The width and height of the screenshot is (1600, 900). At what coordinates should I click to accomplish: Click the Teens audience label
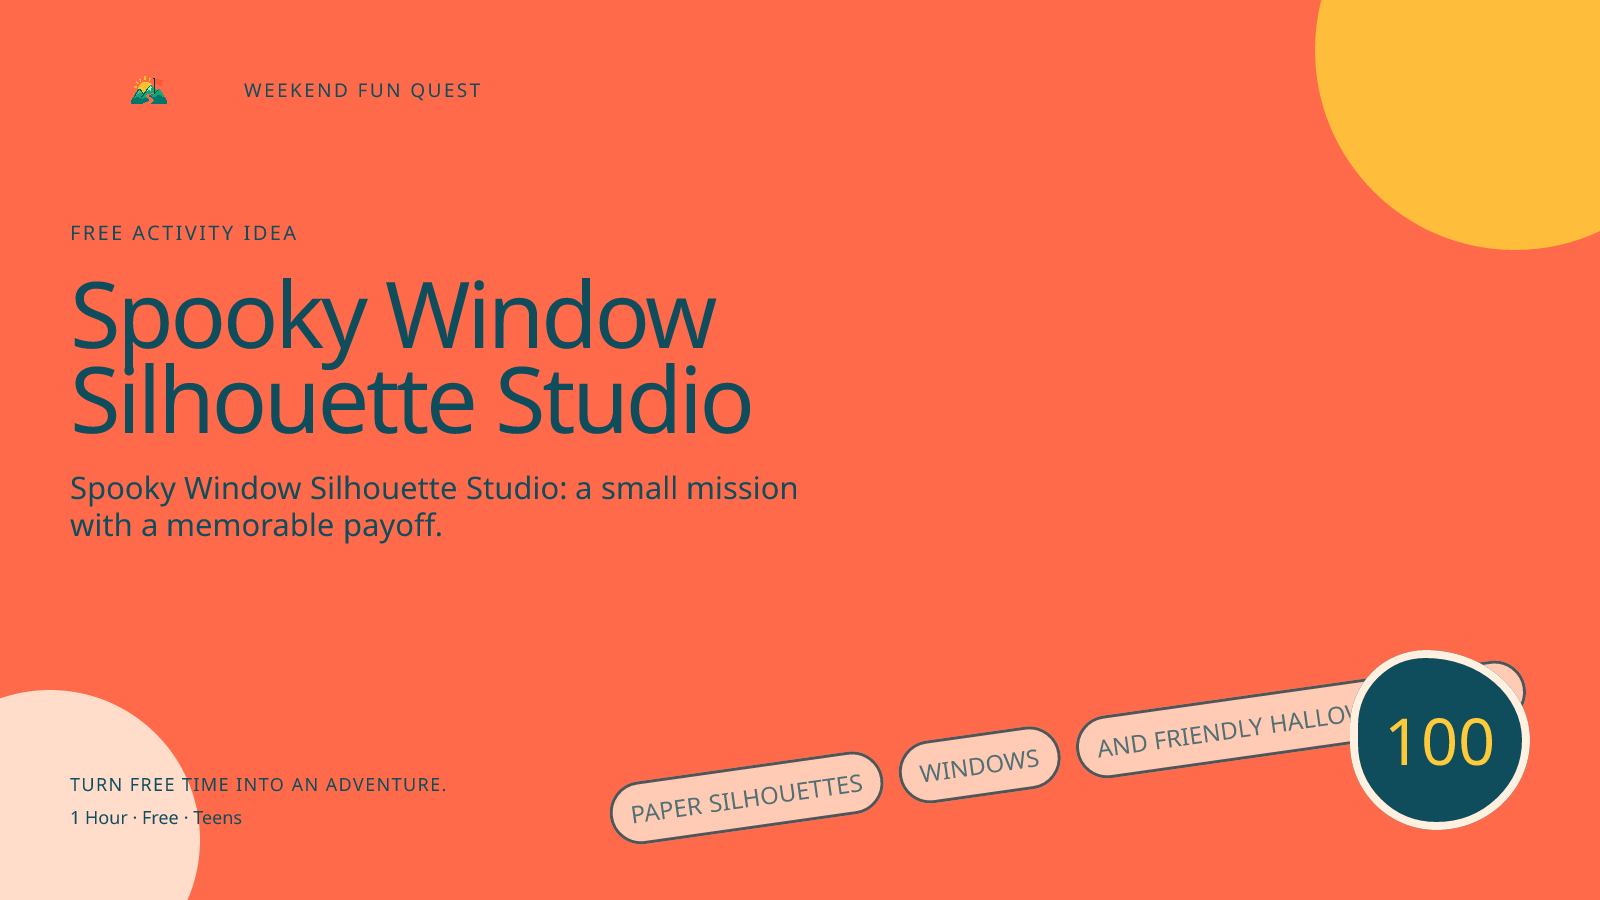[x=218, y=818]
